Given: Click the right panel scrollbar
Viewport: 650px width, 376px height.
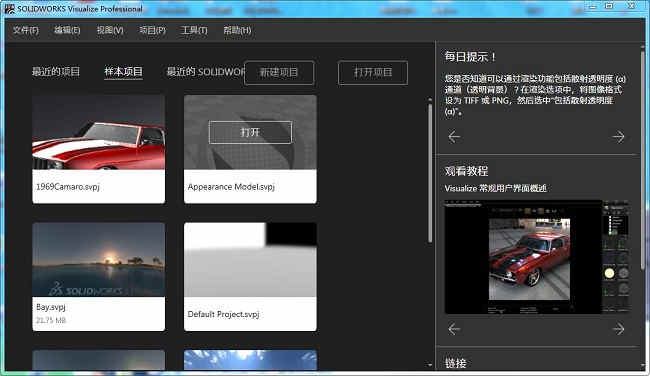Looking at the screenshot, I should click(x=643, y=160).
